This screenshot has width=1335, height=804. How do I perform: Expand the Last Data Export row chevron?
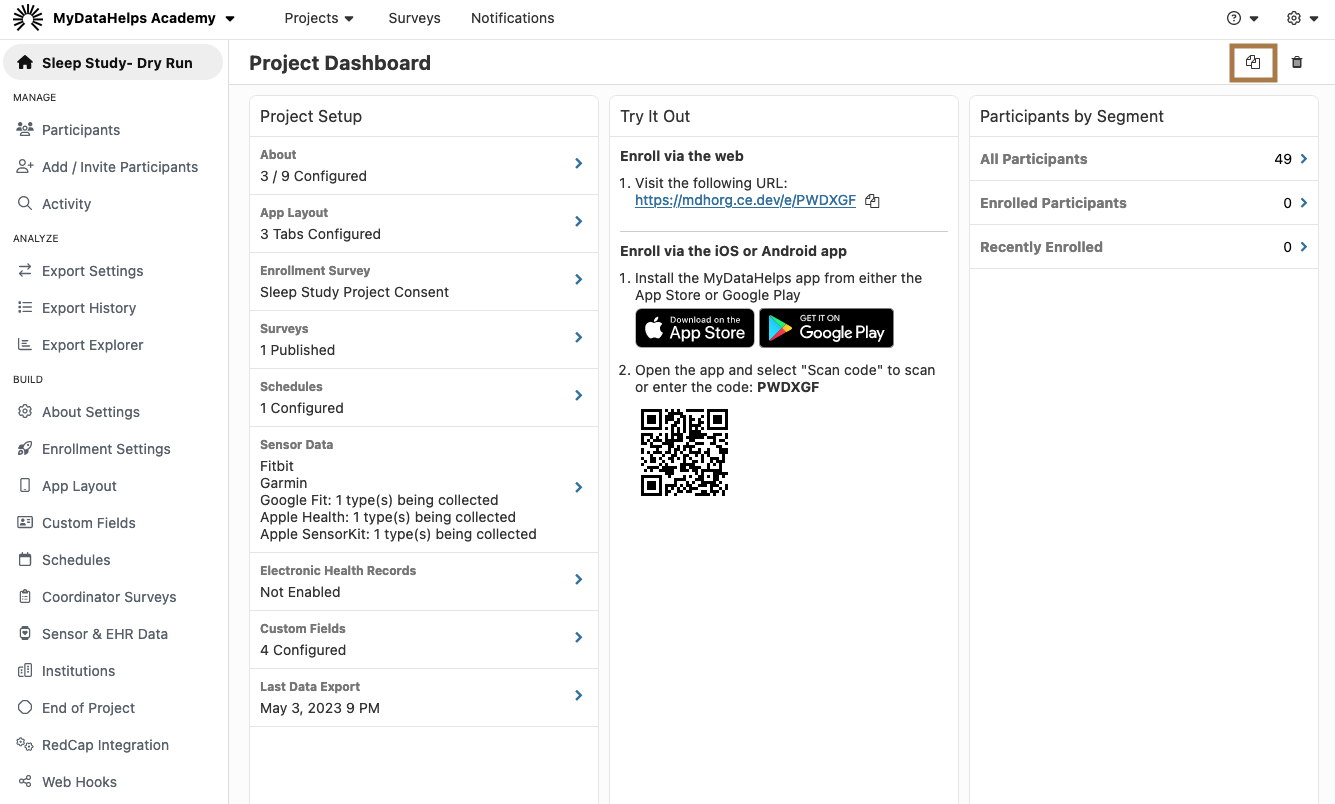[x=579, y=695]
